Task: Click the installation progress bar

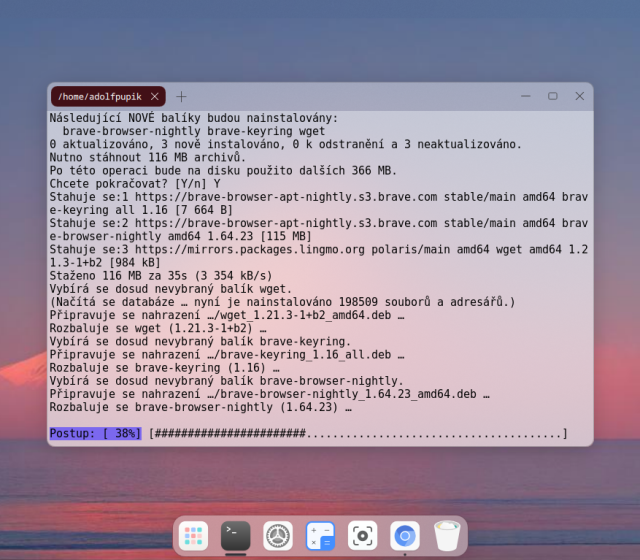Action: pyautogui.click(x=358, y=434)
